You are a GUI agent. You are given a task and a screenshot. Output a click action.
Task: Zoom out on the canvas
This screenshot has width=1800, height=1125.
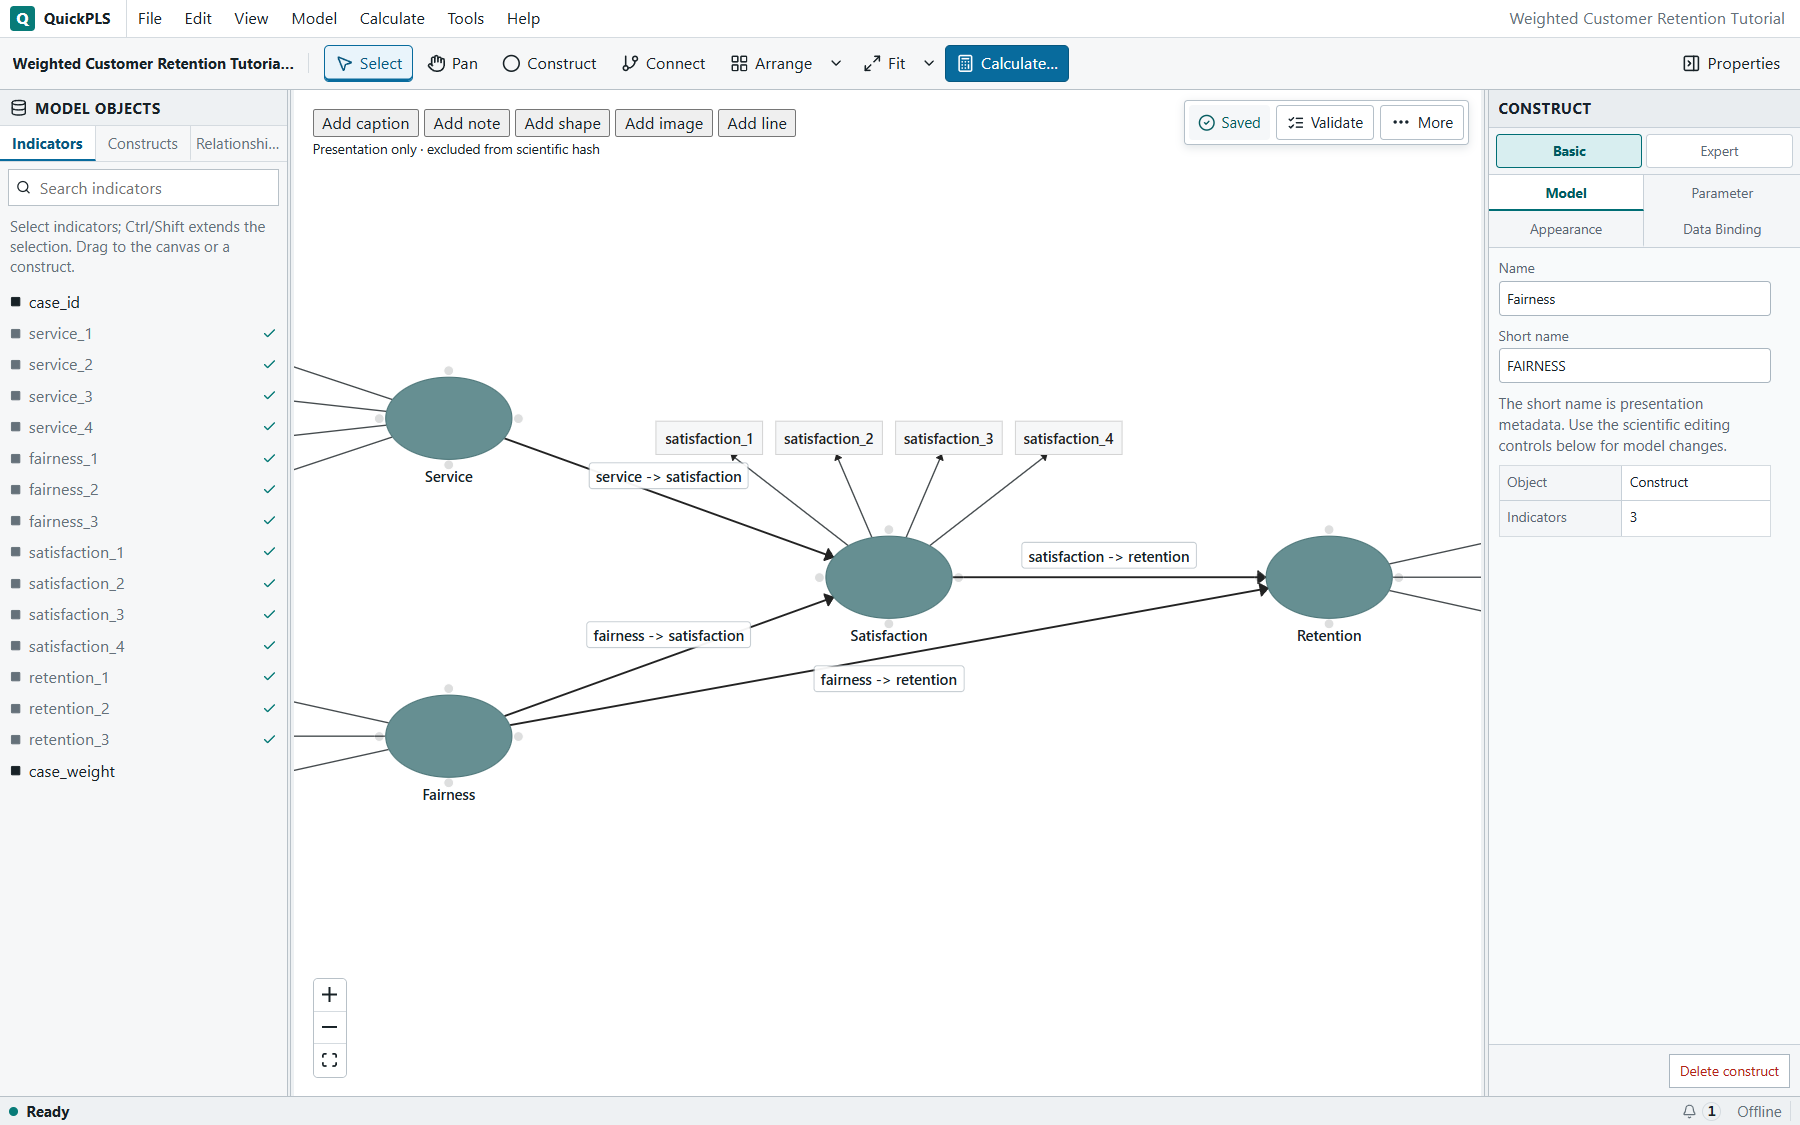330,1027
